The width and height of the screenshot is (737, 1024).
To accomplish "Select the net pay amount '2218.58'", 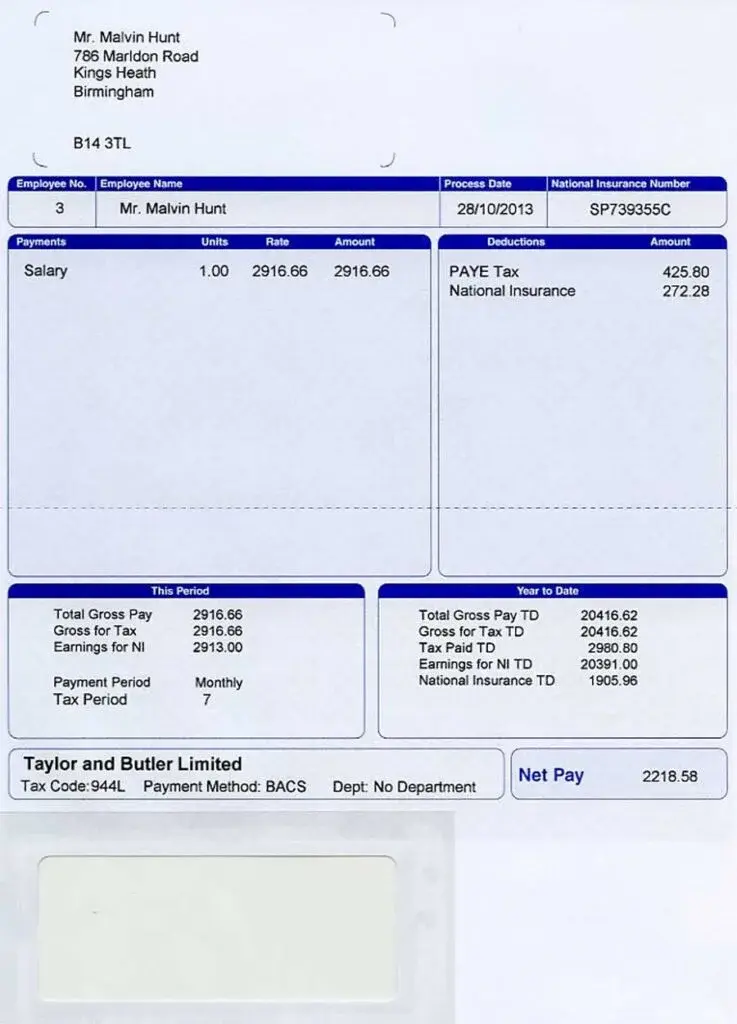I will (670, 776).
